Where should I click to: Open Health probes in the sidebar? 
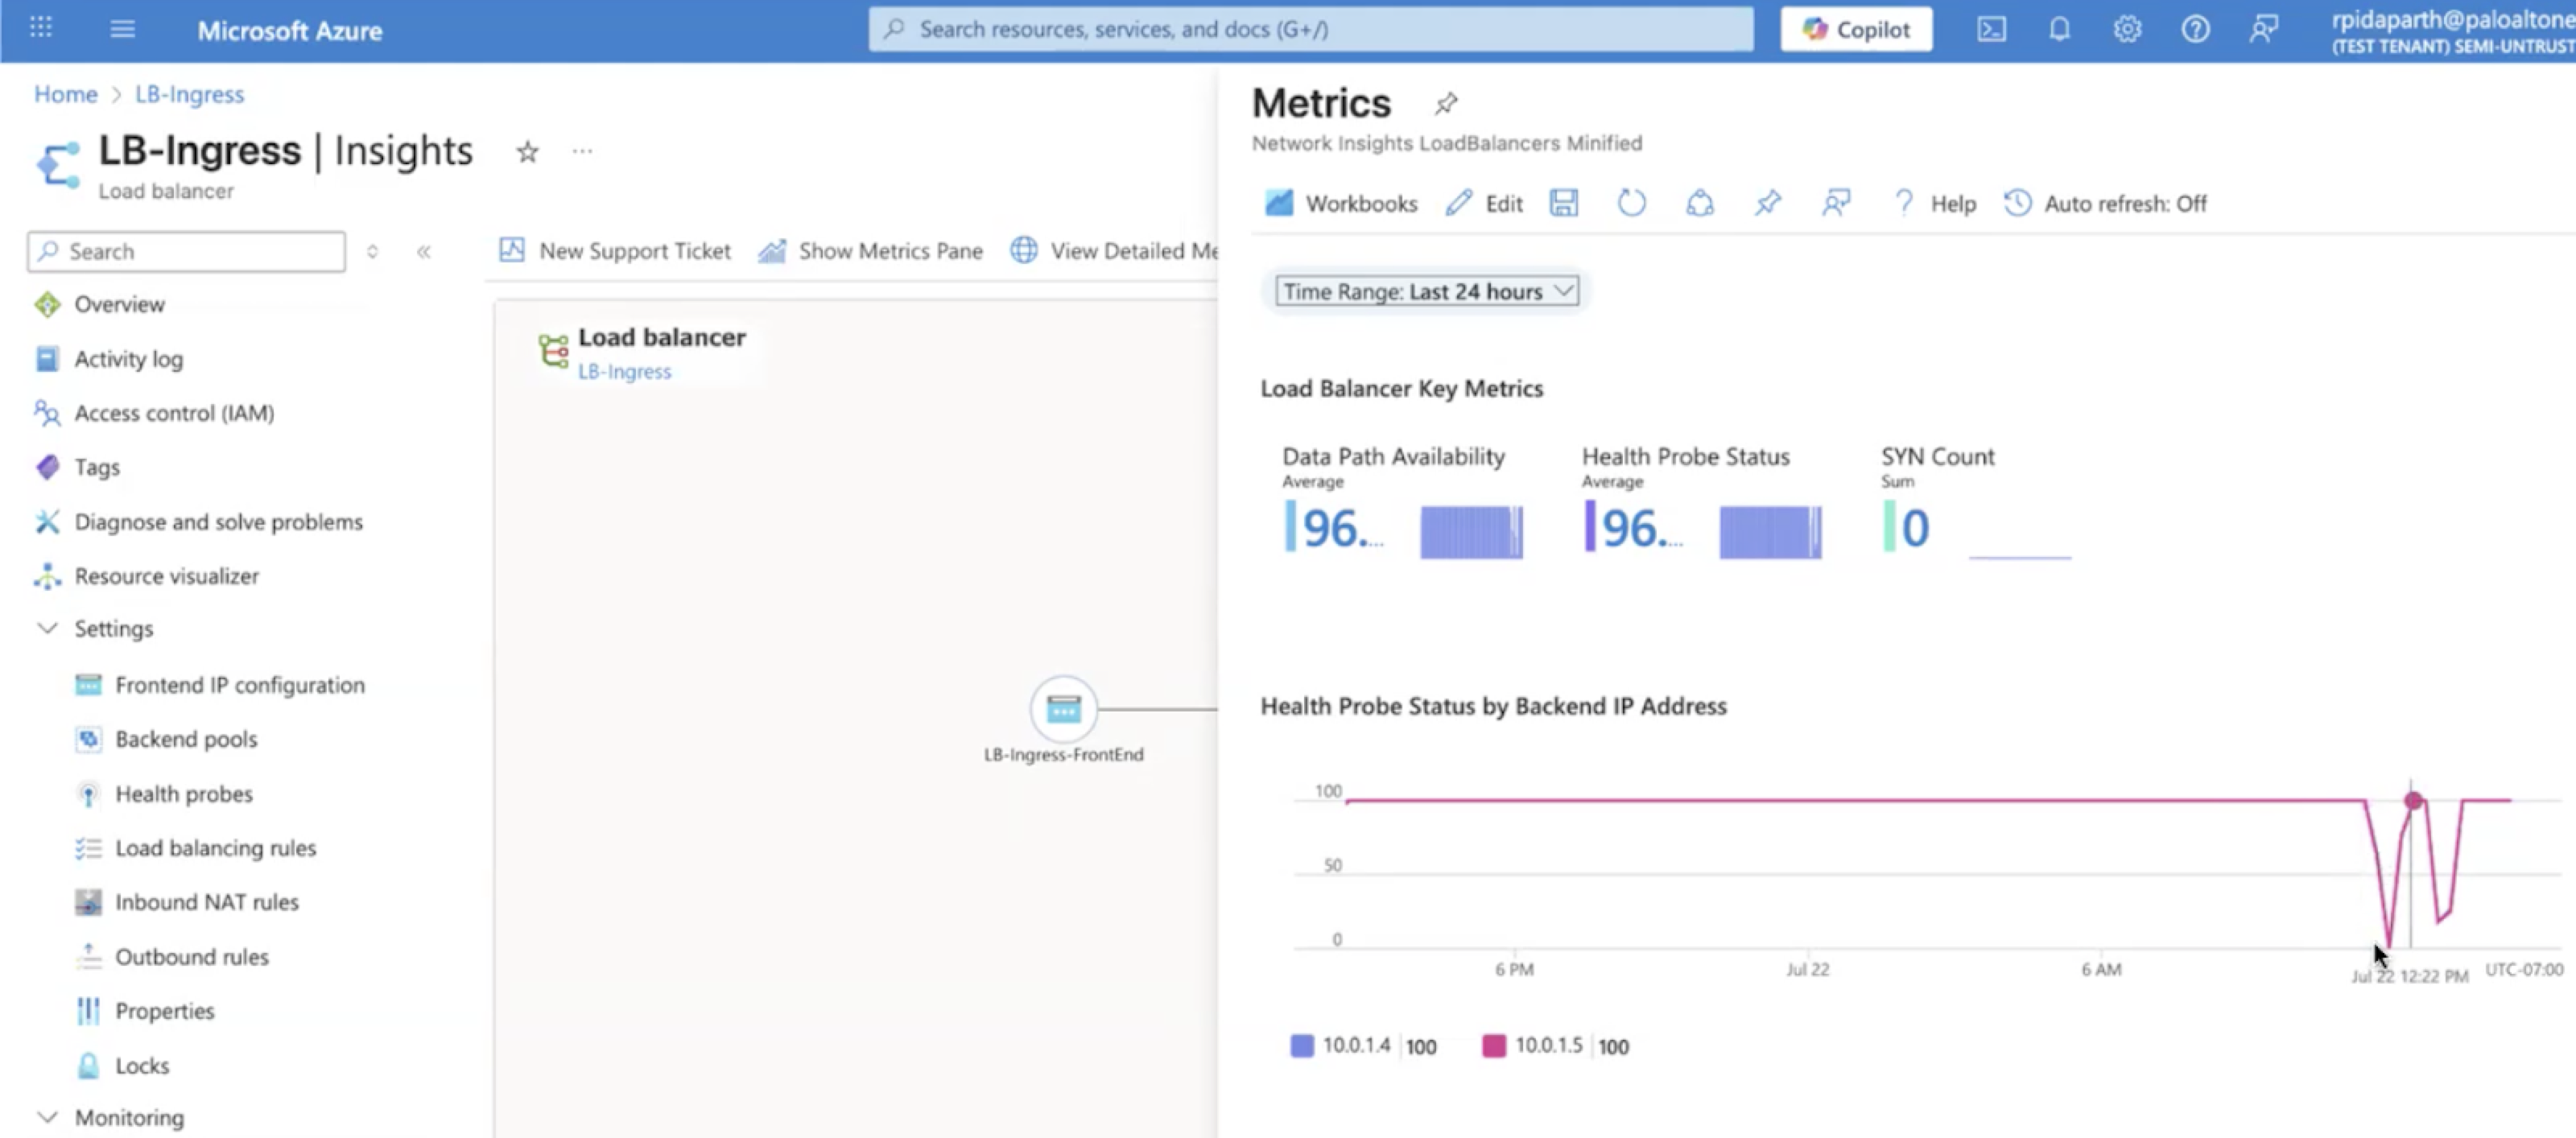[x=184, y=793]
